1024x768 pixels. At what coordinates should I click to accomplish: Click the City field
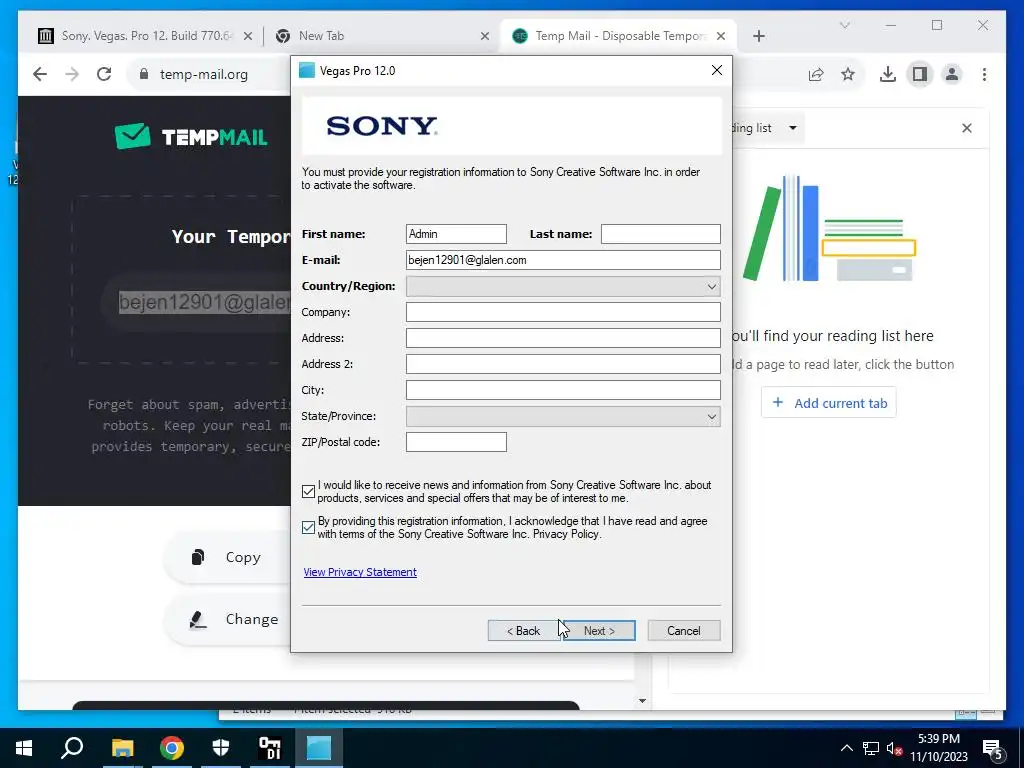click(x=563, y=391)
